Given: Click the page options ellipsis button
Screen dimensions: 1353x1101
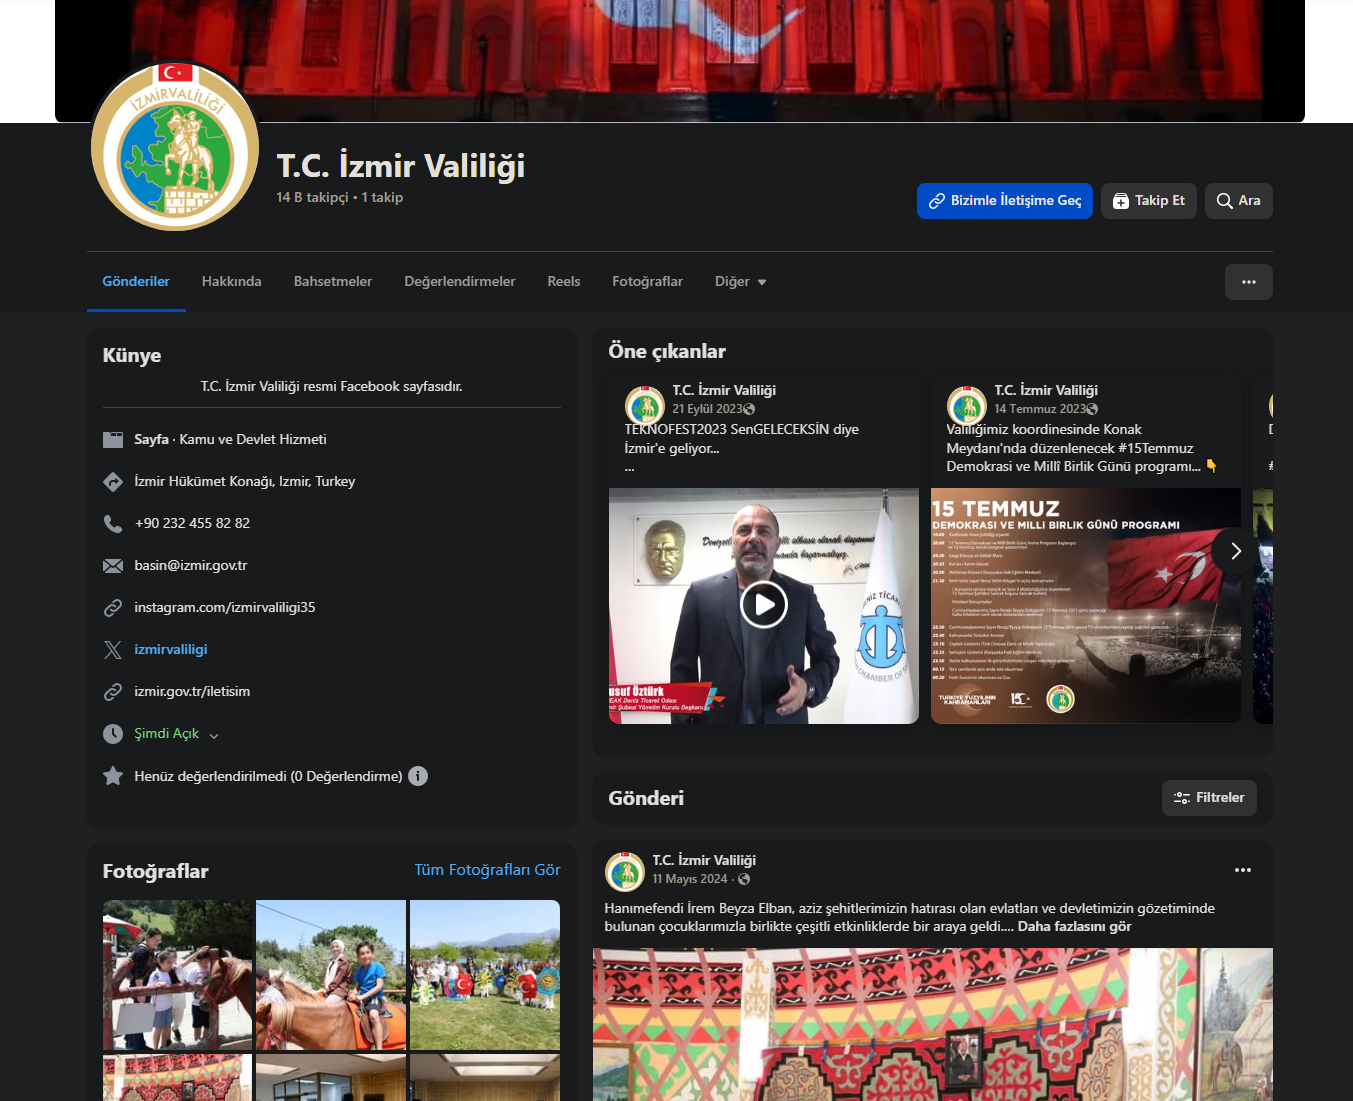Looking at the screenshot, I should tap(1248, 282).
